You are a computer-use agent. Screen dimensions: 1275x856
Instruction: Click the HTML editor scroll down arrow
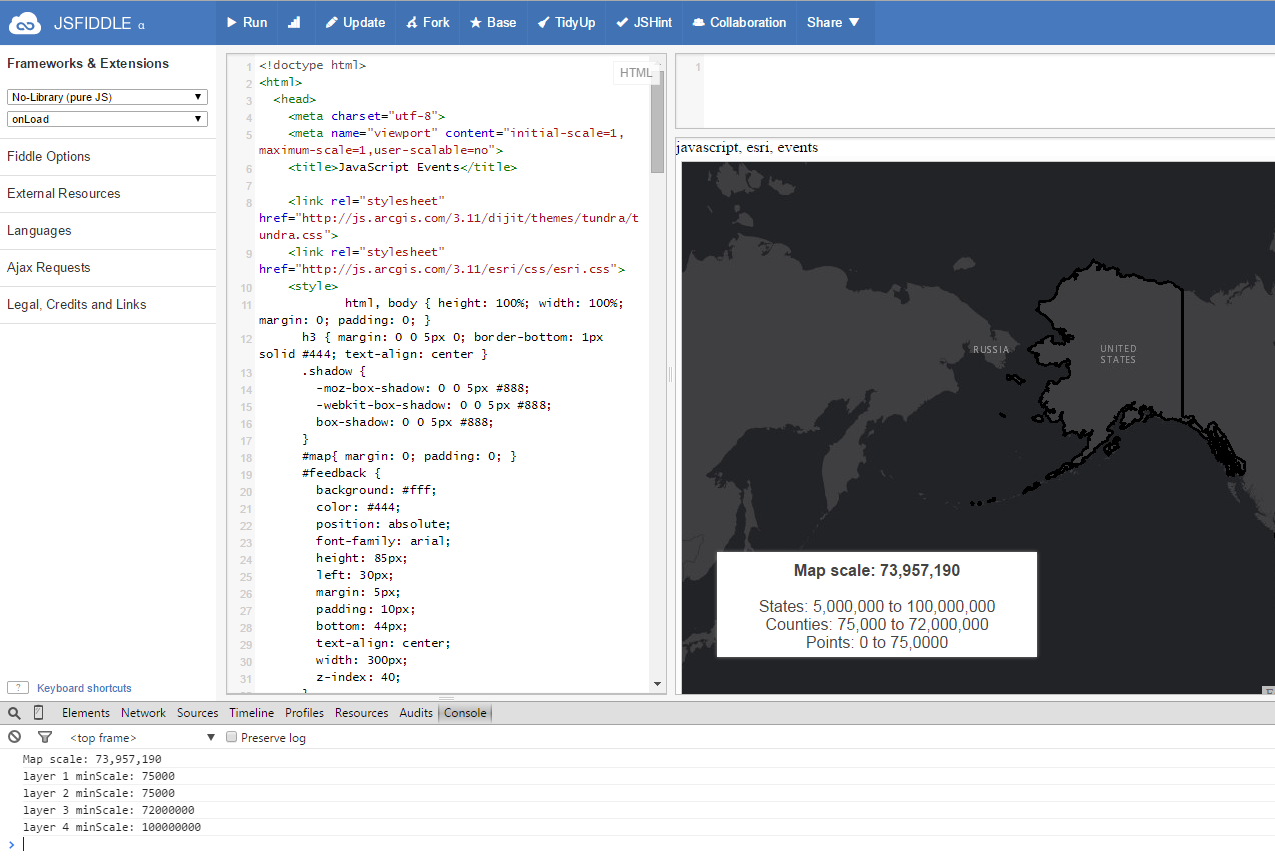click(657, 684)
